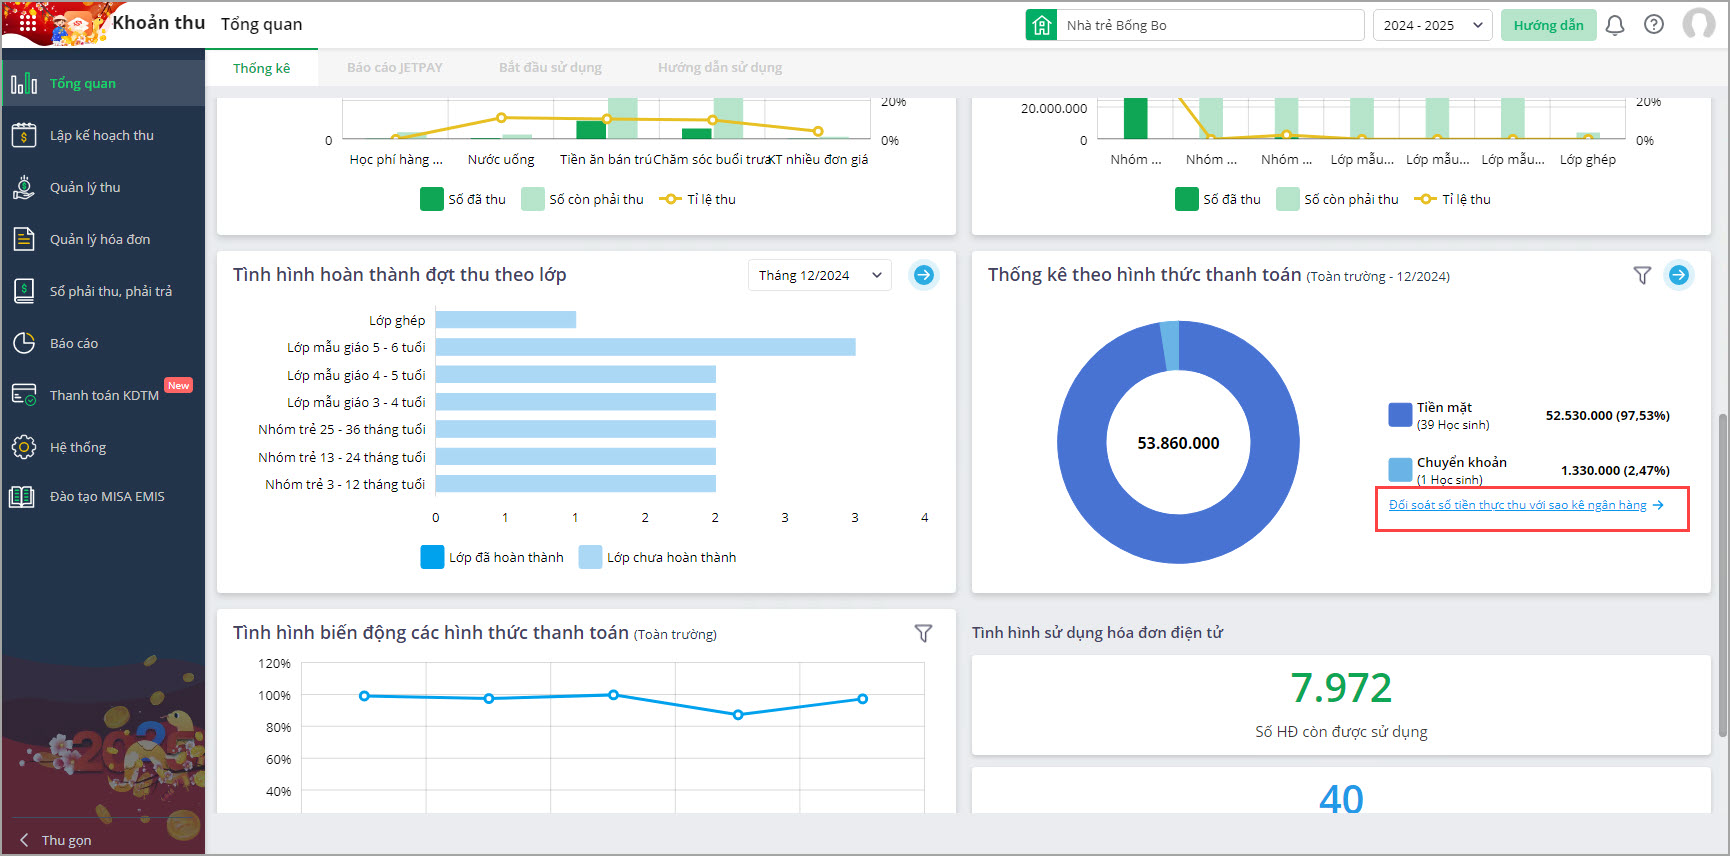The width and height of the screenshot is (1730, 856).
Task: Click filter icon on payment fluctuation chart
Action: [923, 633]
